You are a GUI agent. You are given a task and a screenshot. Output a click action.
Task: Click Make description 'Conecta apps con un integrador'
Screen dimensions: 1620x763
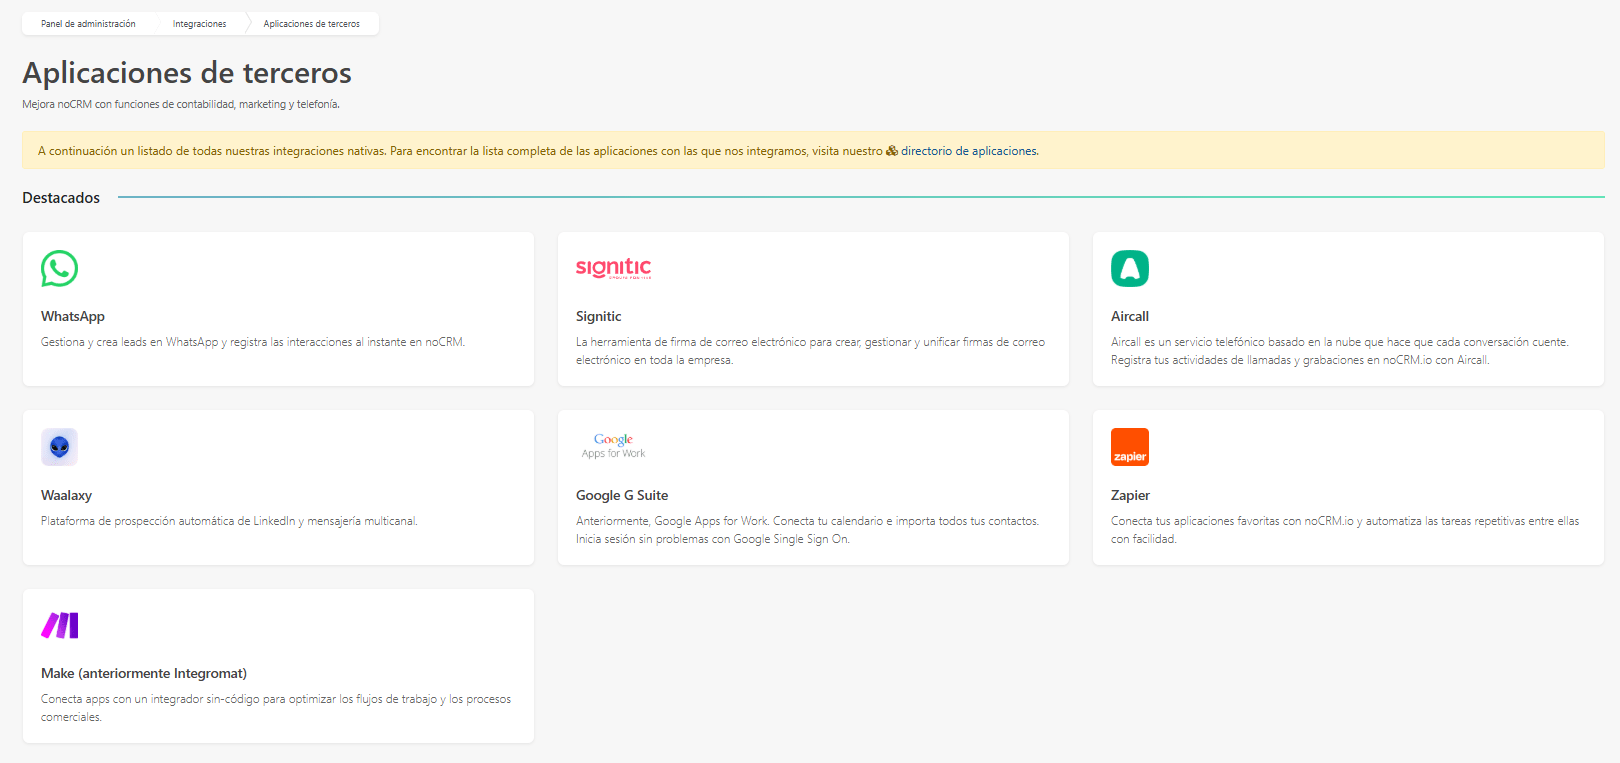[276, 708]
